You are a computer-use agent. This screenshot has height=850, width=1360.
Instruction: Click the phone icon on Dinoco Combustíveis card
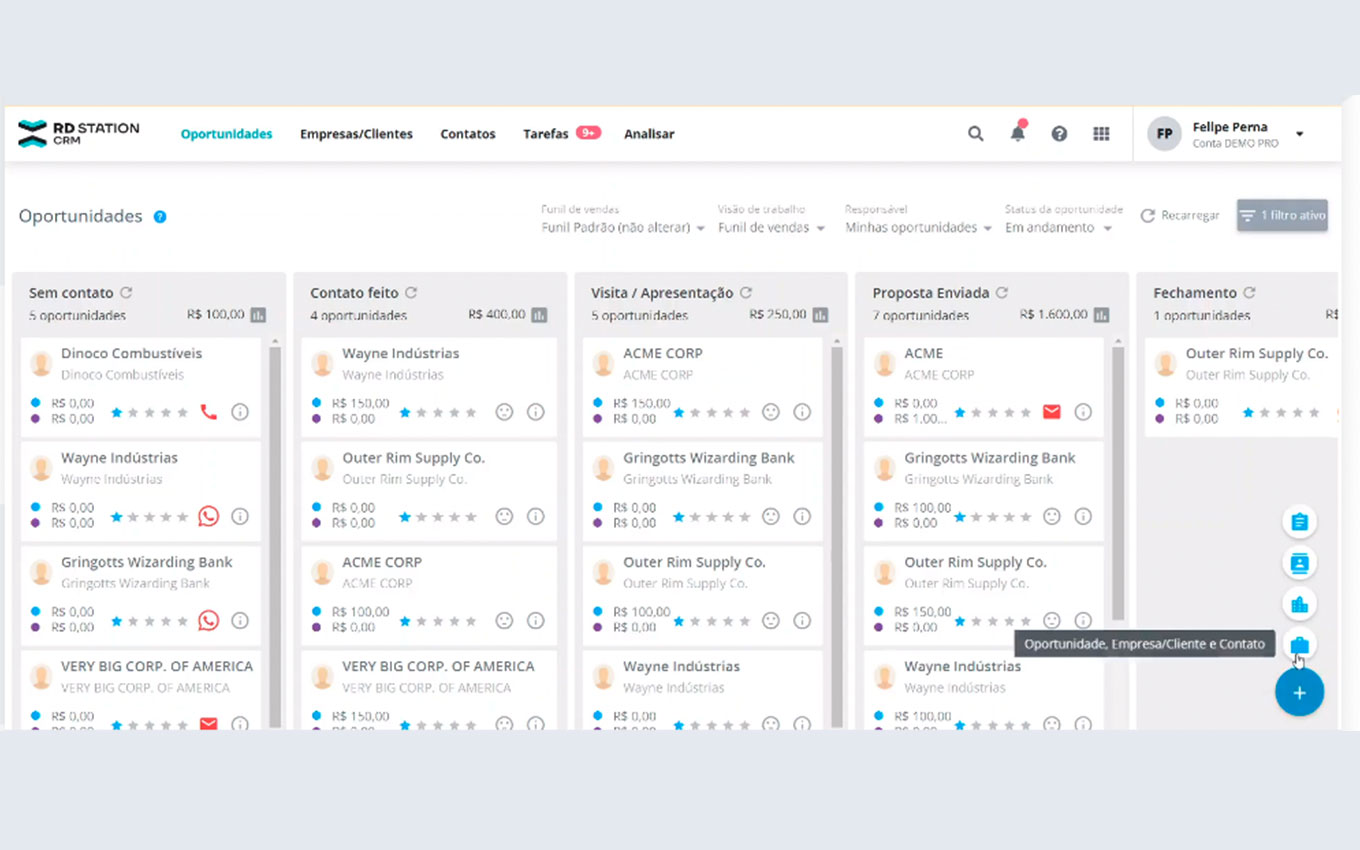208,411
